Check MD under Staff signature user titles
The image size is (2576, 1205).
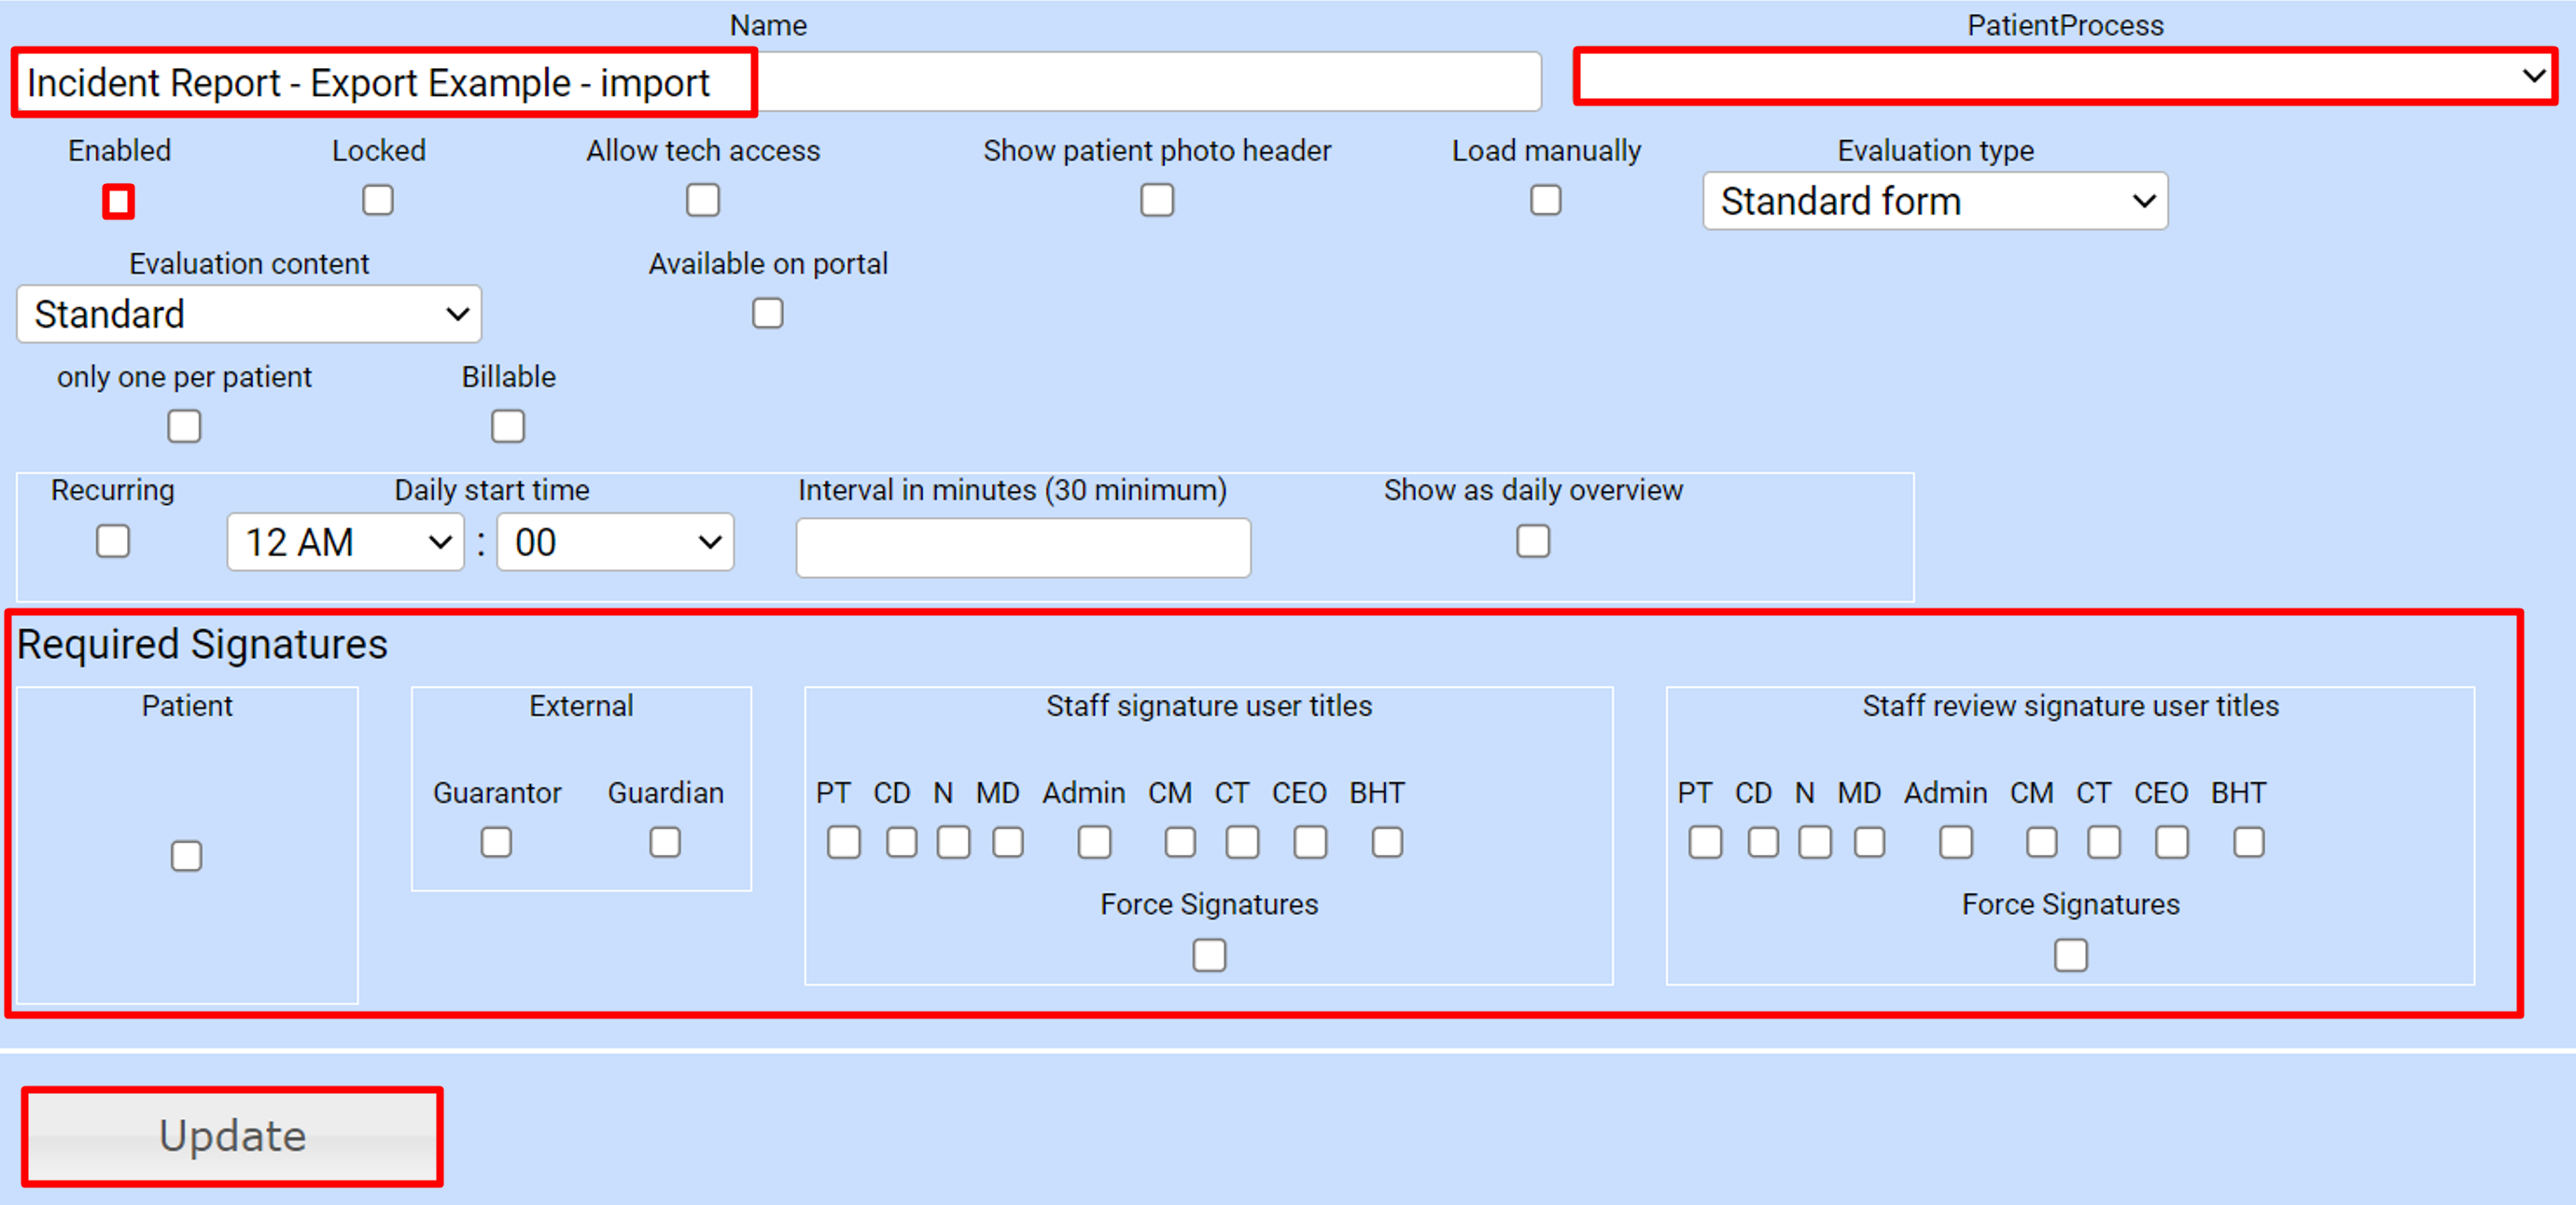point(1008,842)
